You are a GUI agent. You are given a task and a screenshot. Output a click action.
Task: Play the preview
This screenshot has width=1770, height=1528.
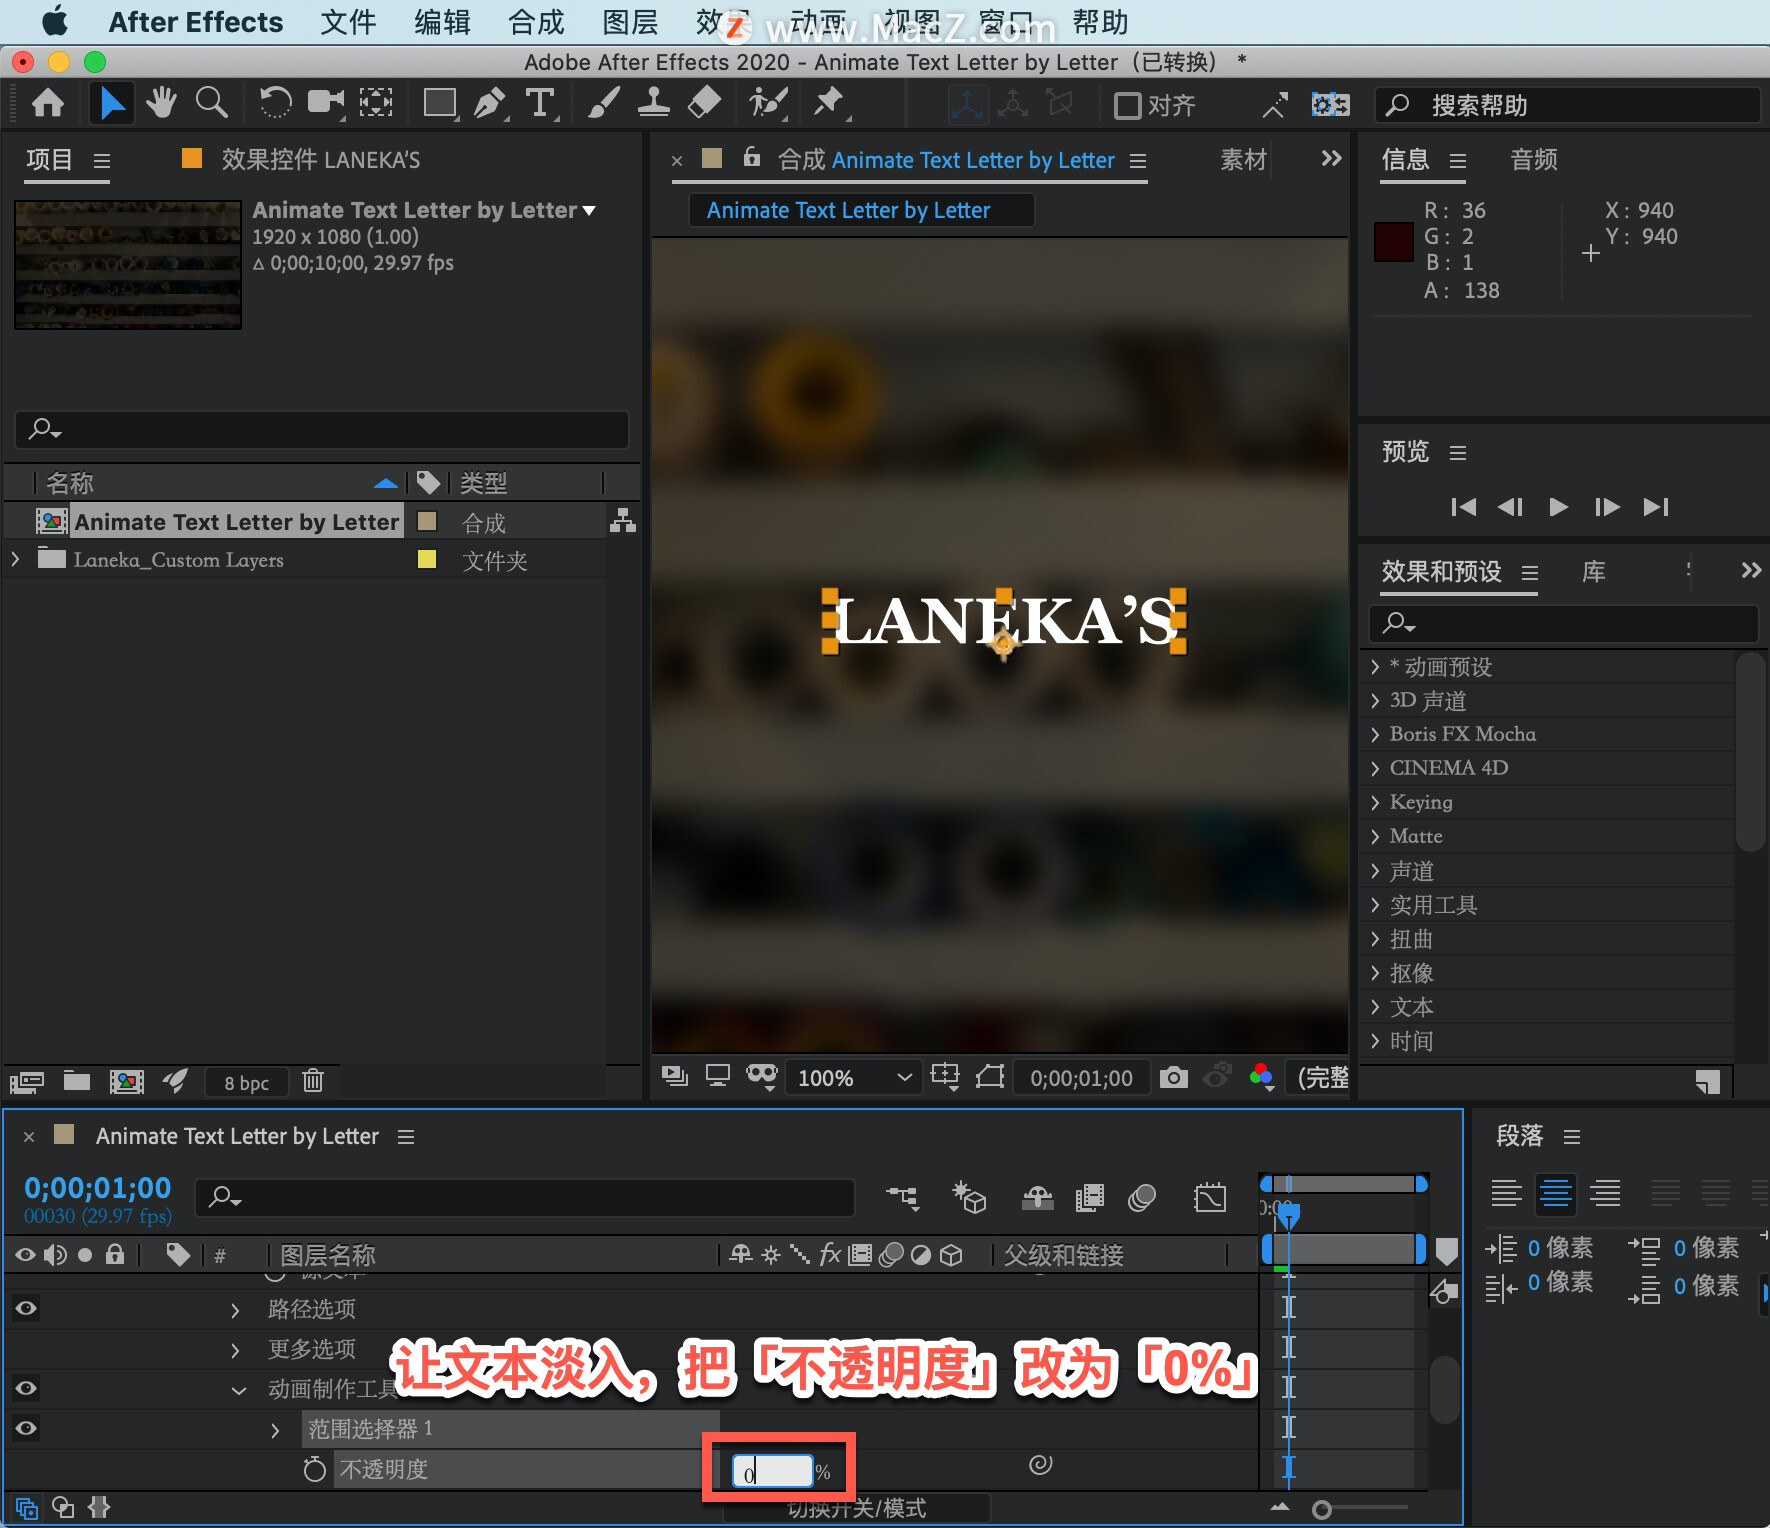(1558, 507)
